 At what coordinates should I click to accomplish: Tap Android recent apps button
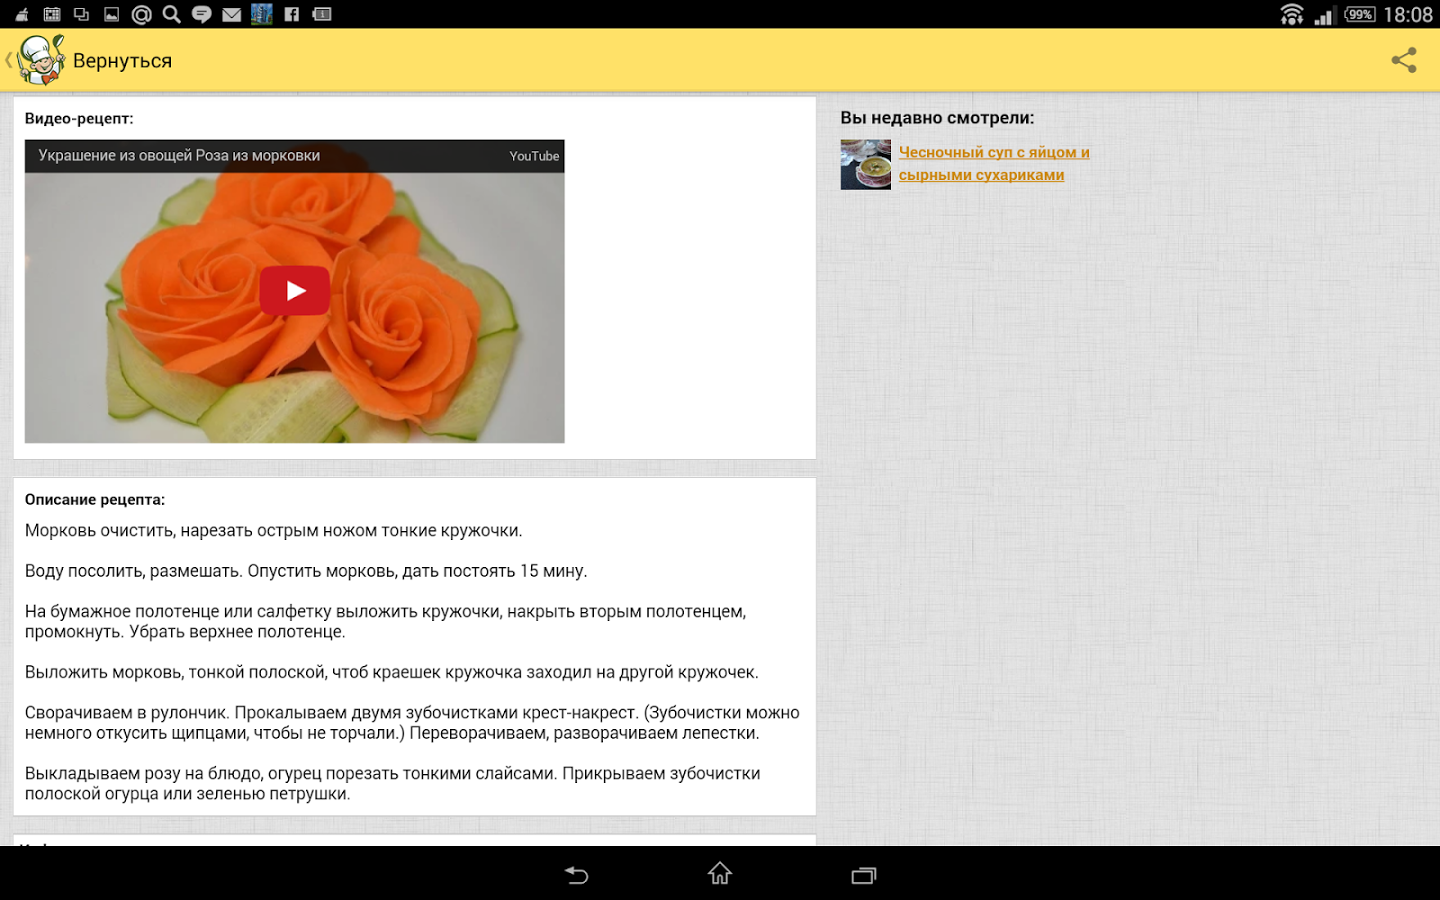coord(864,875)
